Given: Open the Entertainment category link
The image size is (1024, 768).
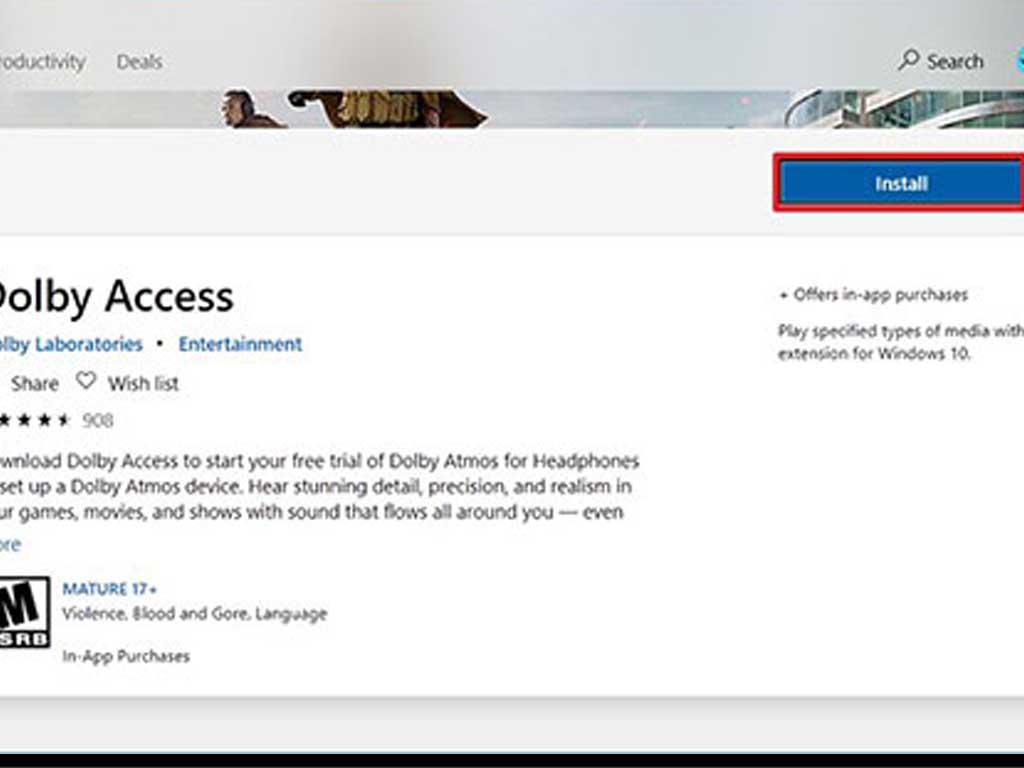Looking at the screenshot, I should point(240,344).
